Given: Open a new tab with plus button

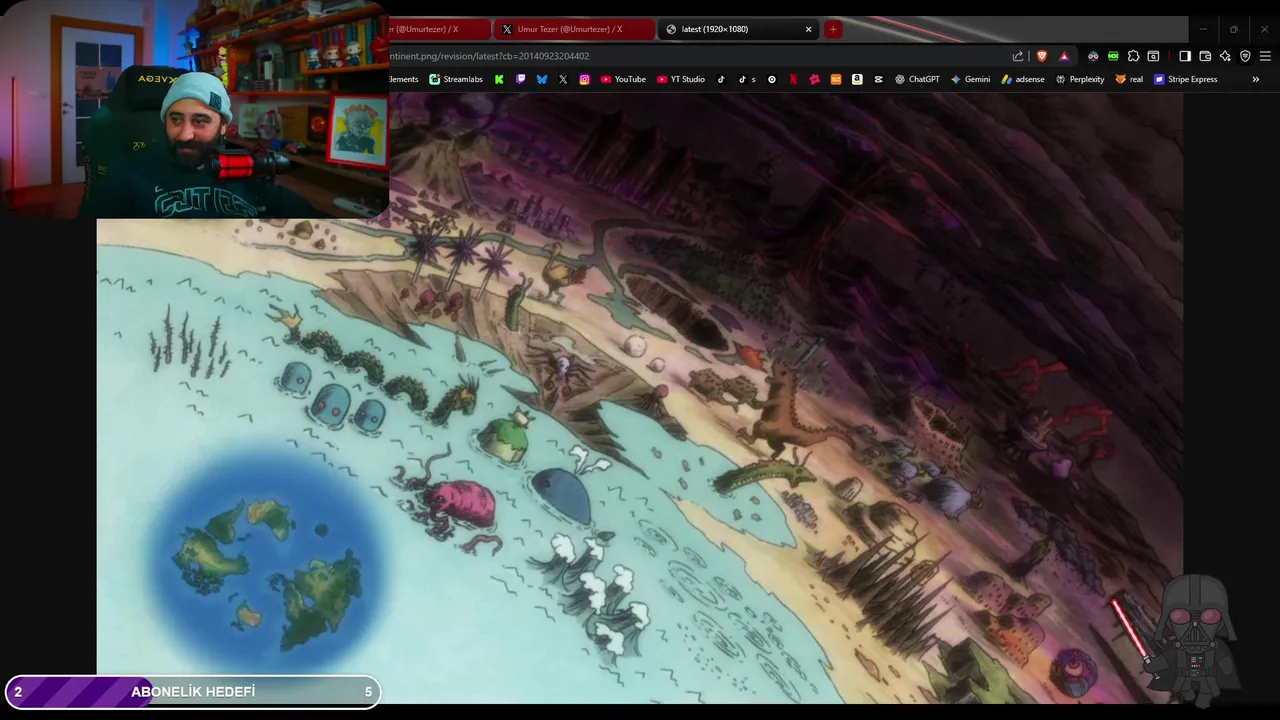Looking at the screenshot, I should tap(832, 29).
